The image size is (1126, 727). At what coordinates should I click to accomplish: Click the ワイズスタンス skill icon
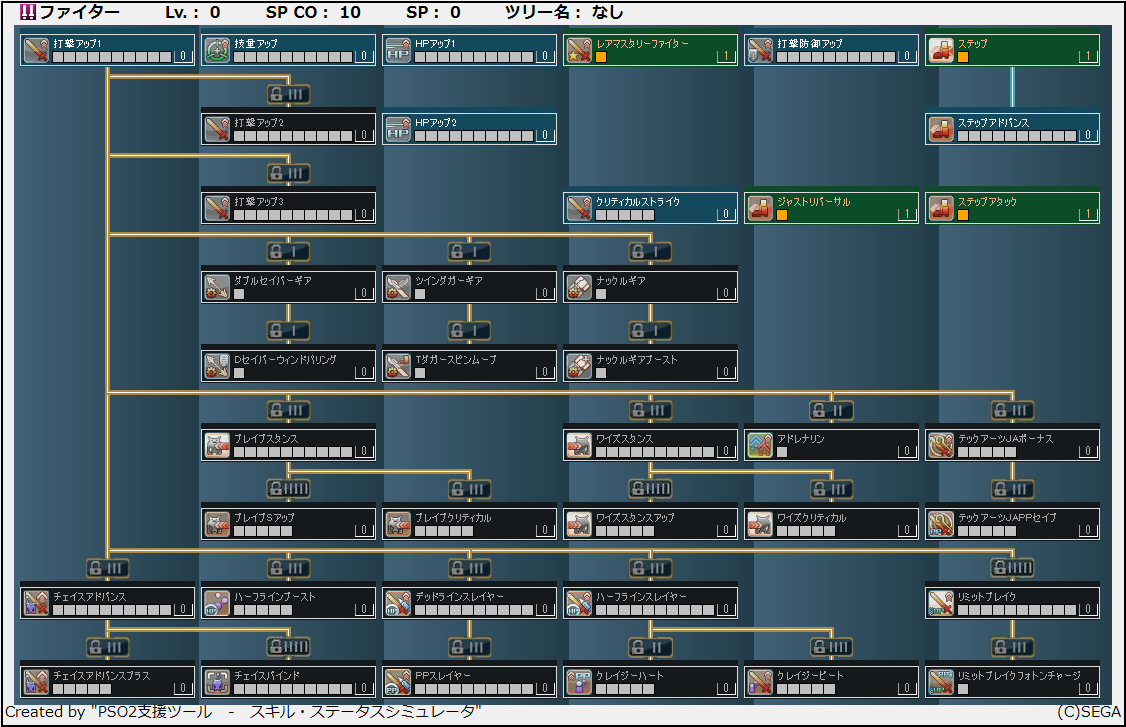(579, 445)
